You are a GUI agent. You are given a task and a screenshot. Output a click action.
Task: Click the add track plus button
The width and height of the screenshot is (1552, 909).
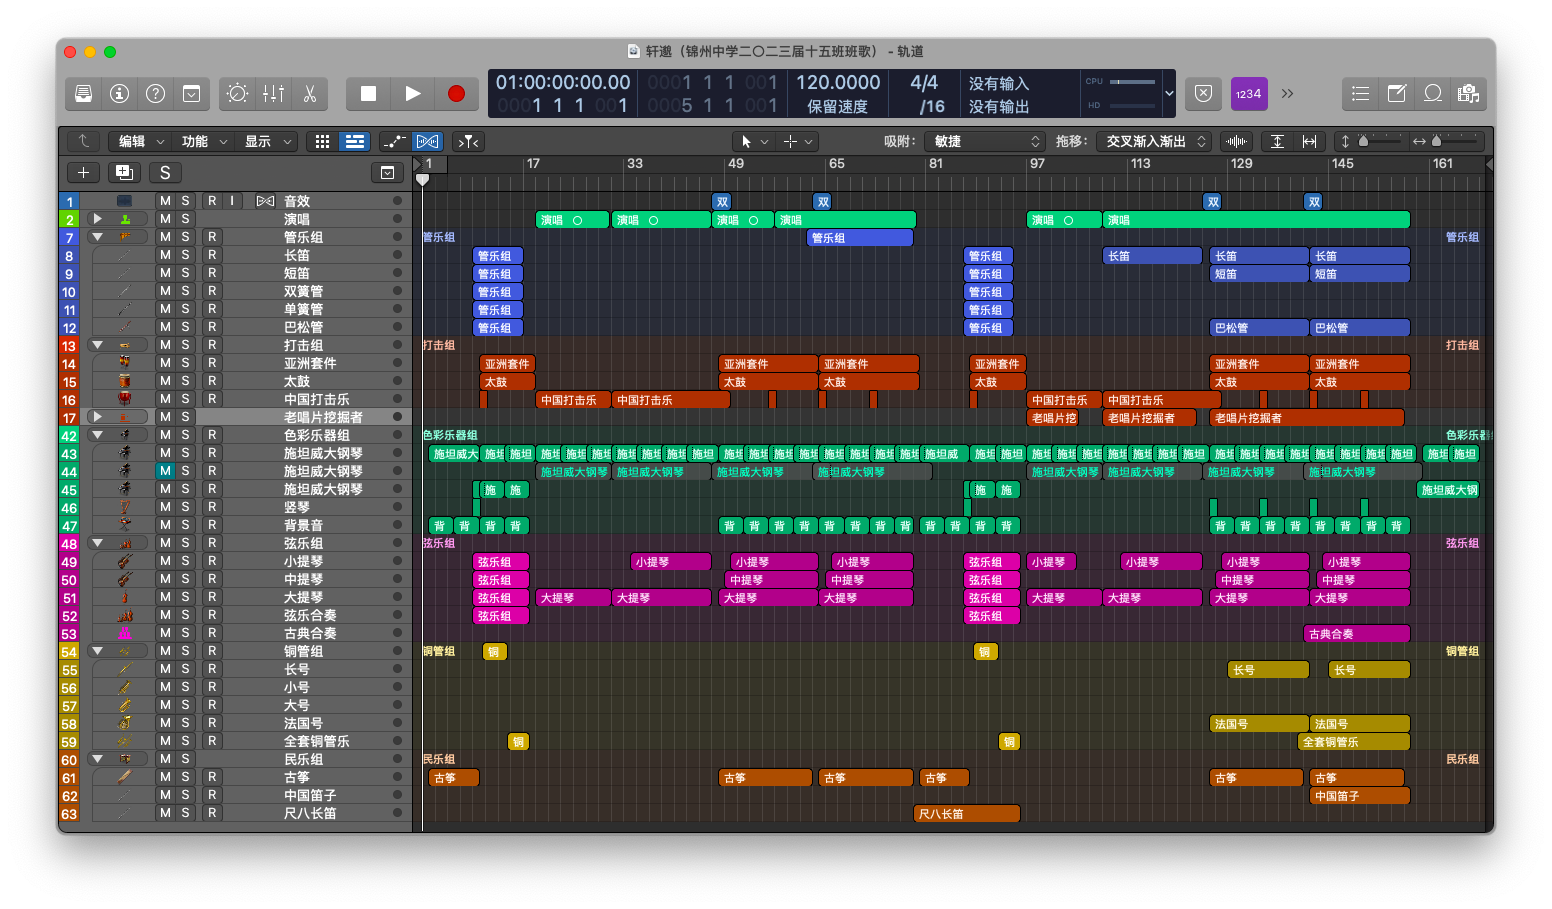84,173
